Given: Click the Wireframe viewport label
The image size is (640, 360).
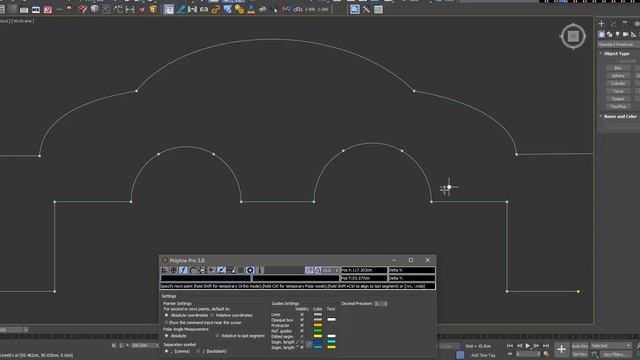Looking at the screenshot, I should [x=22, y=21].
